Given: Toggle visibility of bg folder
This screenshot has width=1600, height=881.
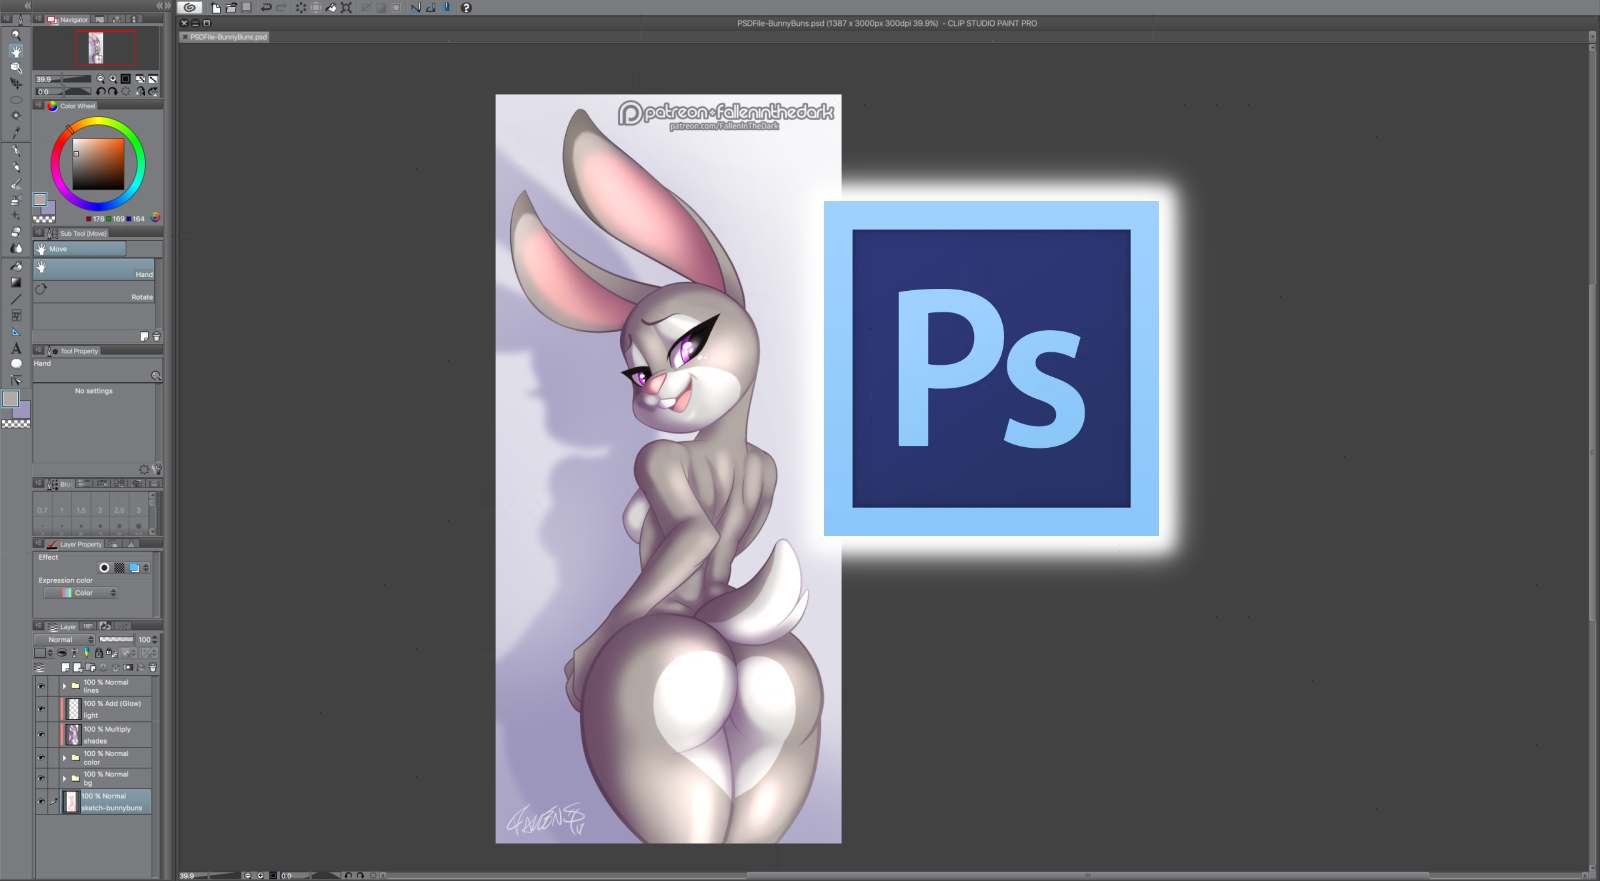Looking at the screenshot, I should [x=41, y=778].
